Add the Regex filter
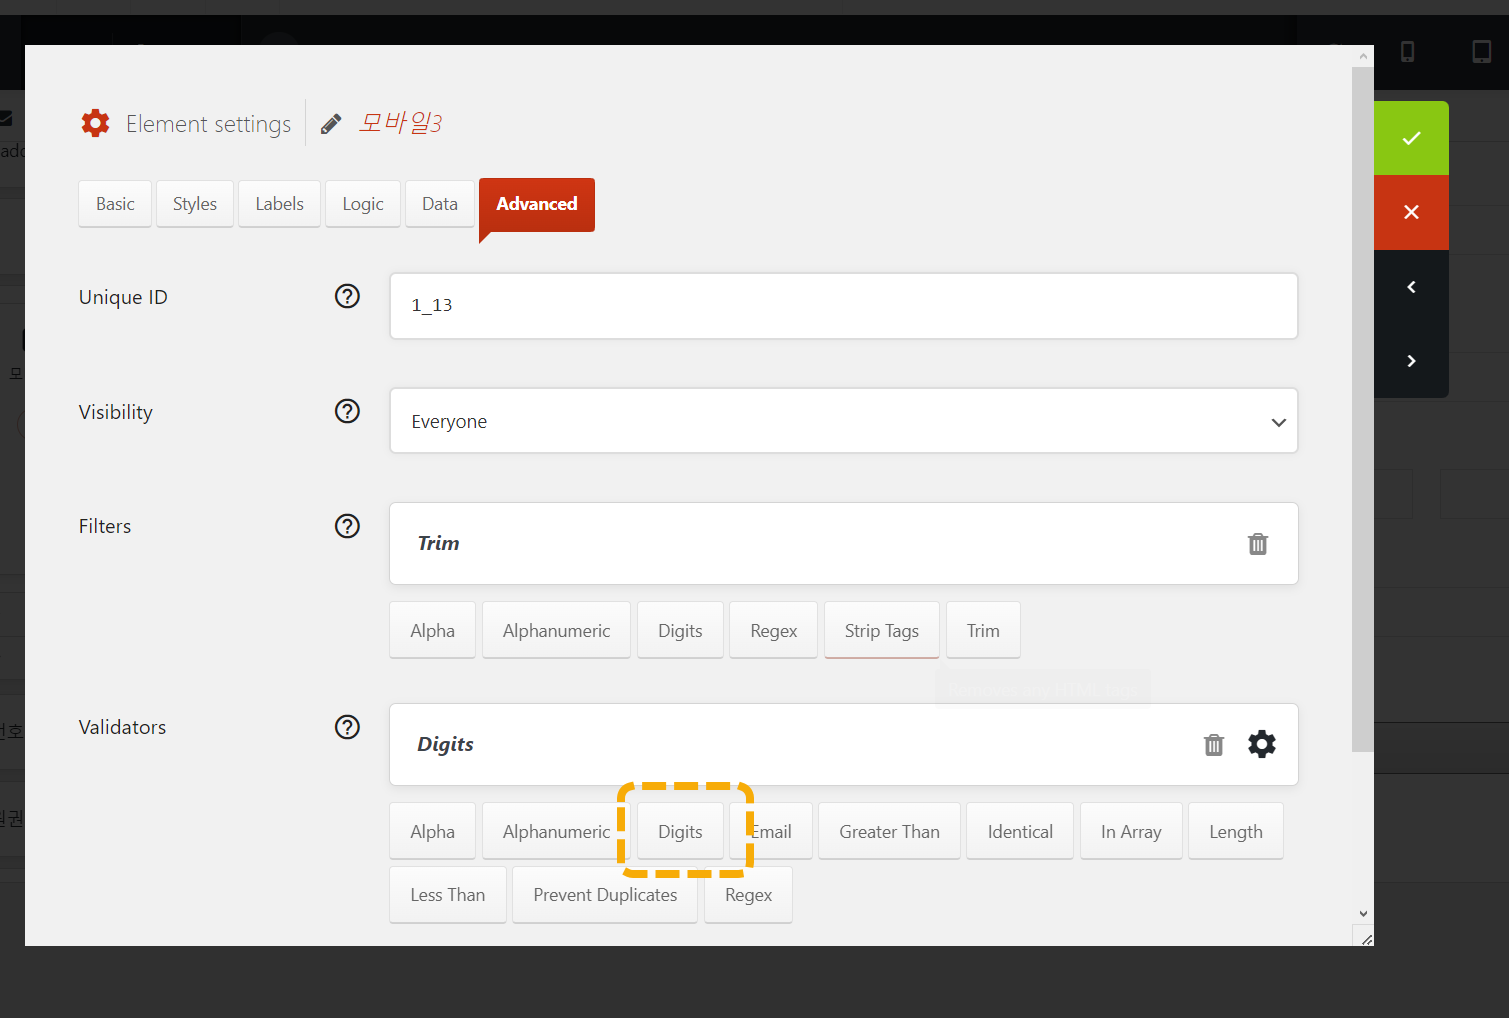This screenshot has width=1509, height=1018. click(x=774, y=631)
